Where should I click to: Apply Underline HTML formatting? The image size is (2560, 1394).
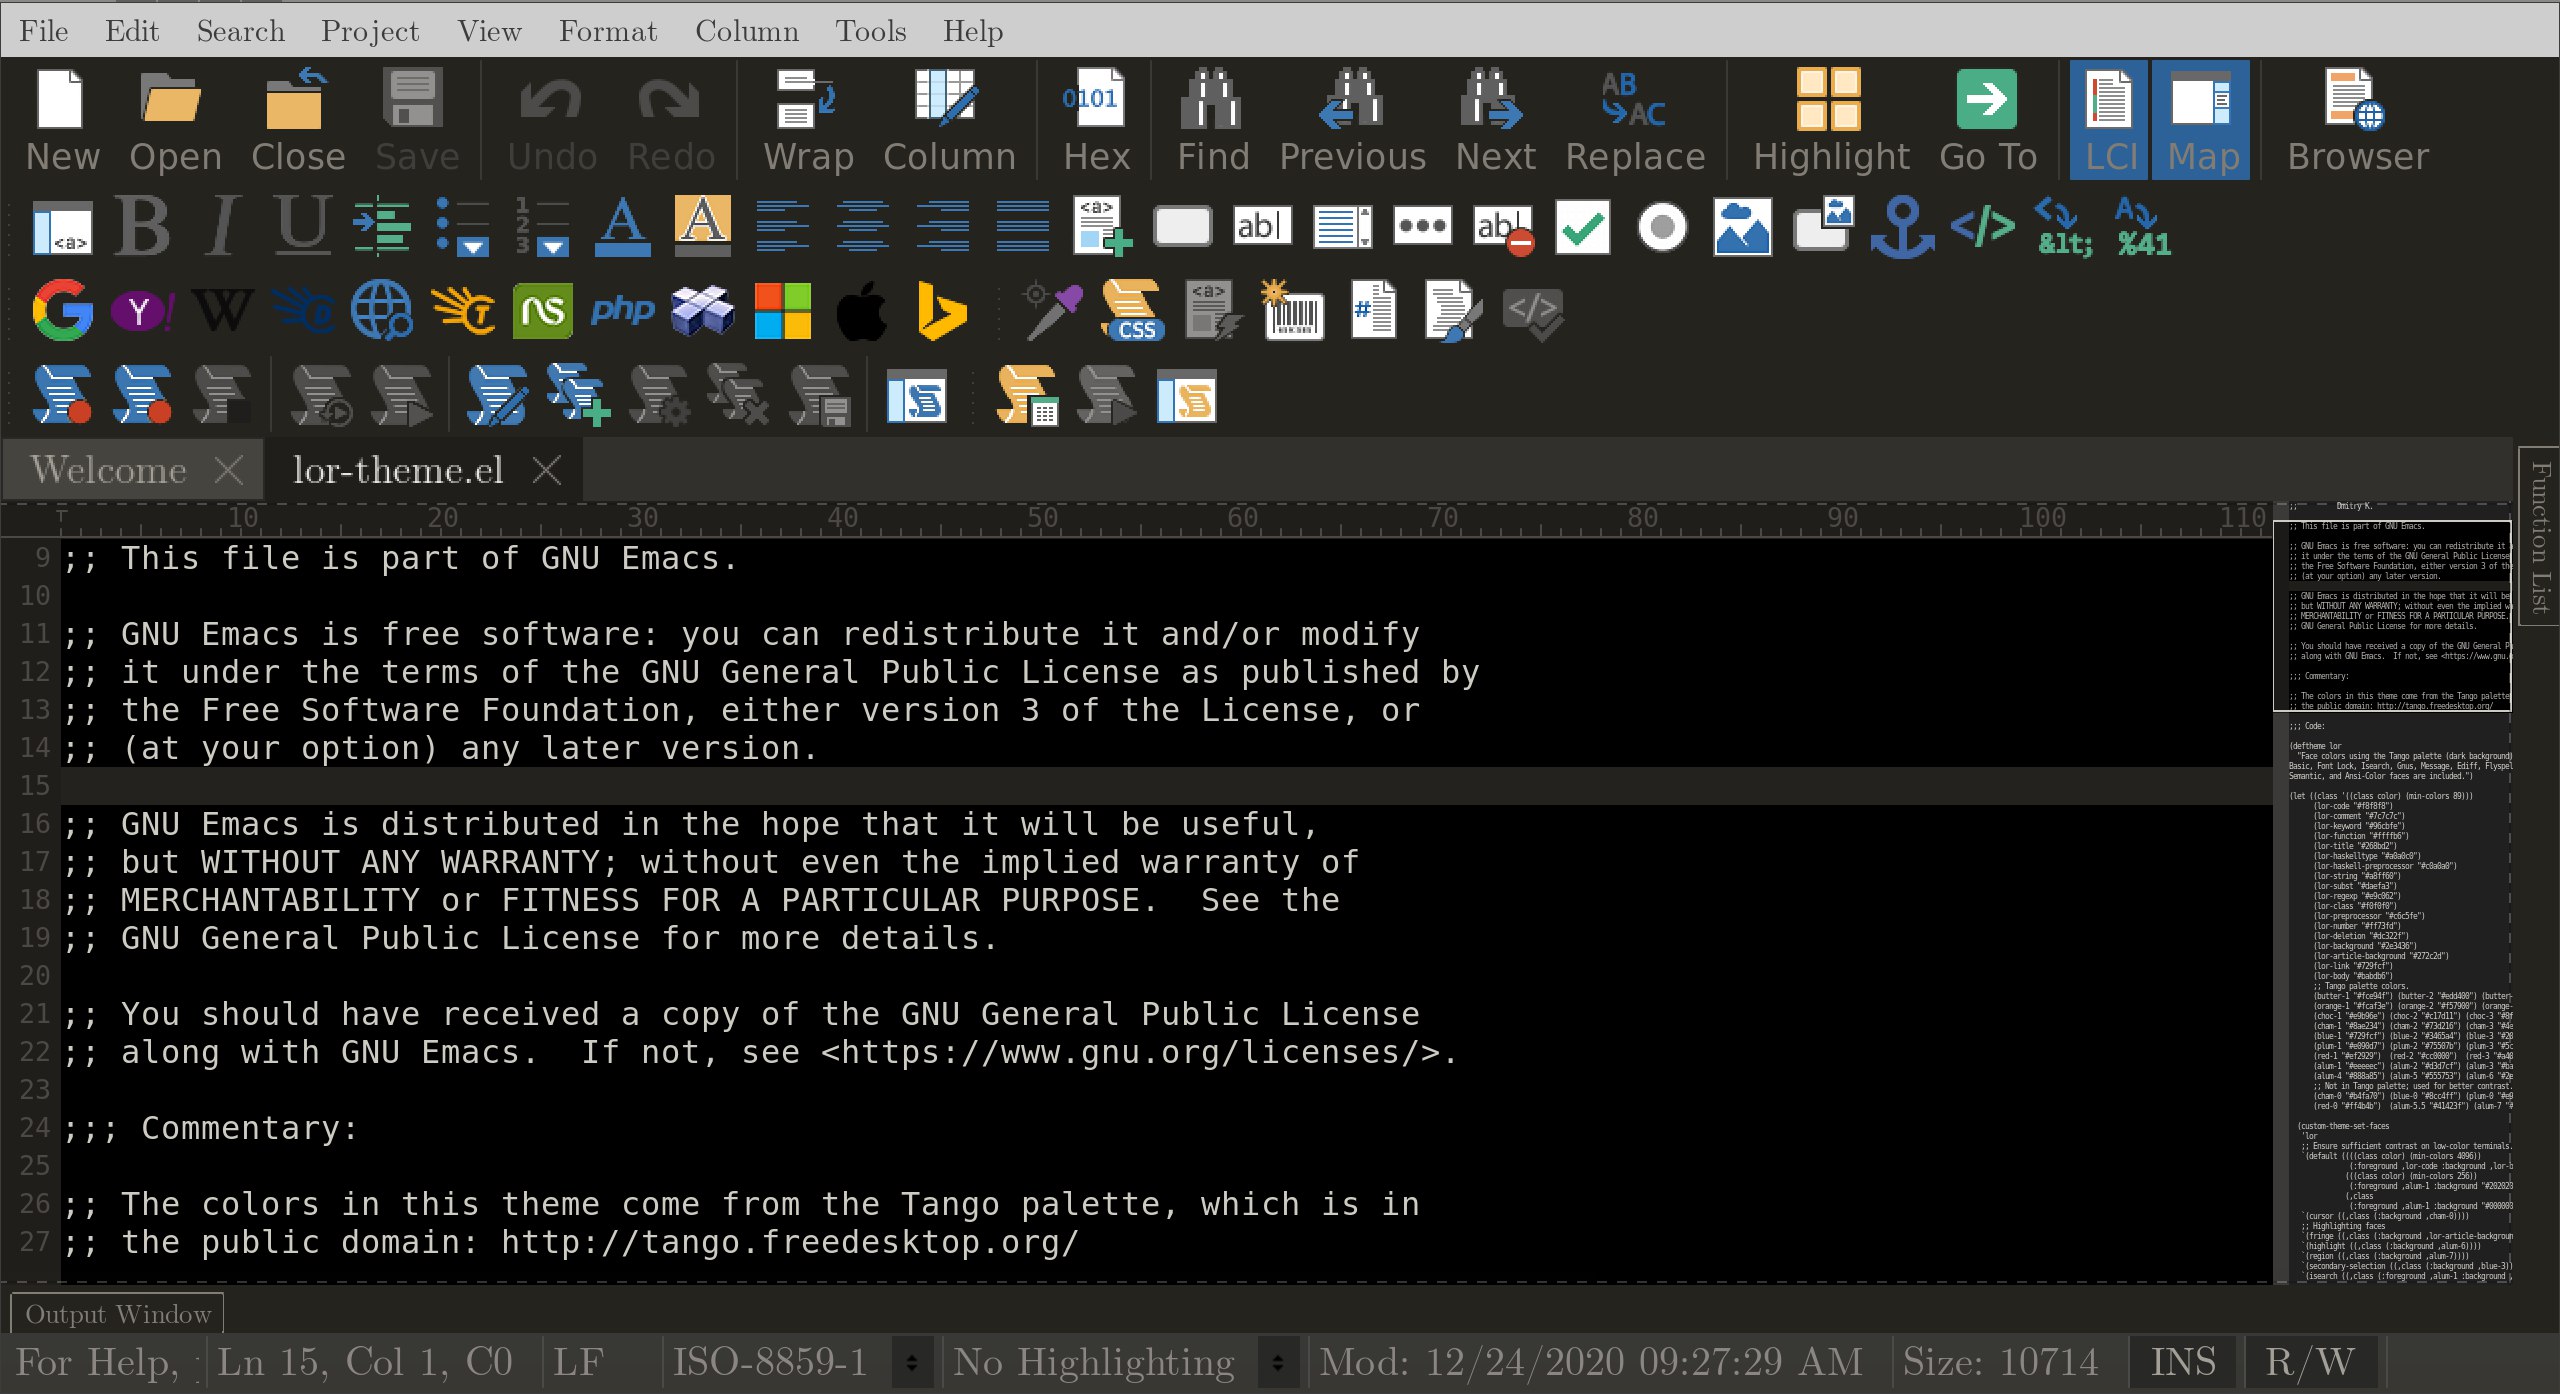(302, 226)
